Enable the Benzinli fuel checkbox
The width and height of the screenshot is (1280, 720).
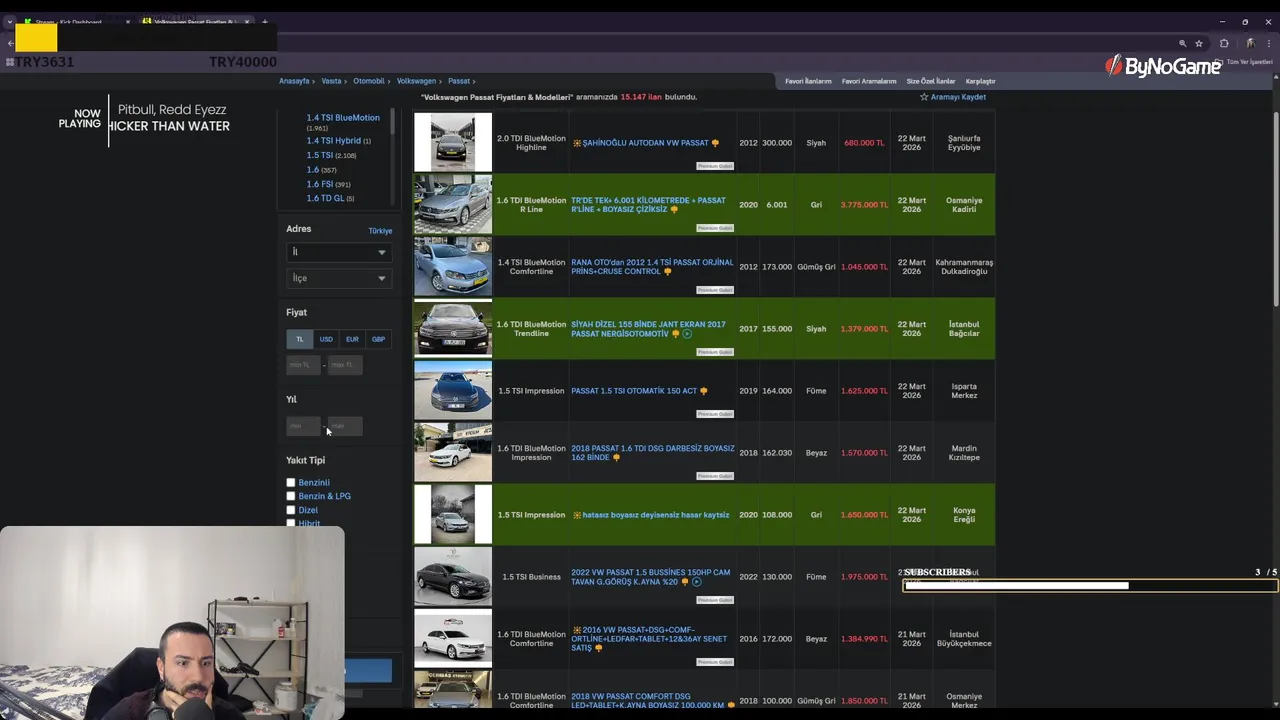pos(291,483)
